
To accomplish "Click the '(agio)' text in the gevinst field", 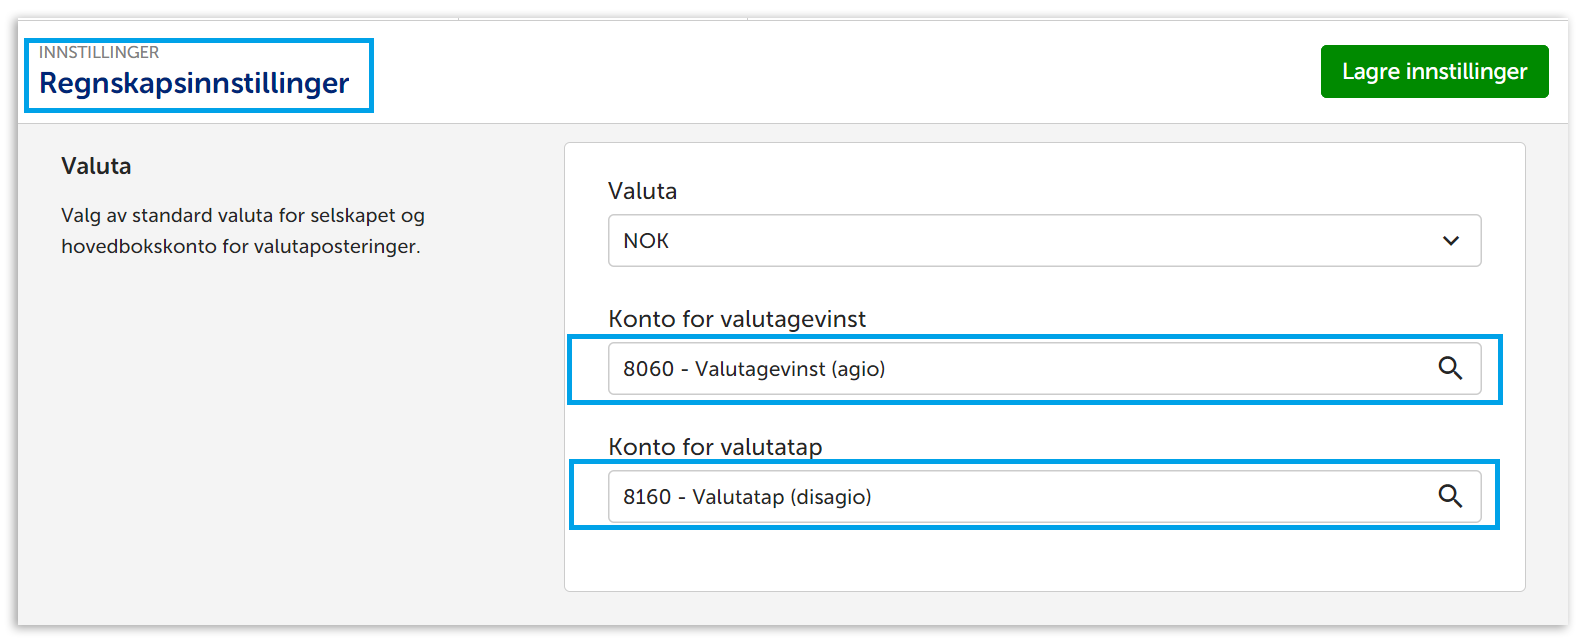I will pos(858,369).
